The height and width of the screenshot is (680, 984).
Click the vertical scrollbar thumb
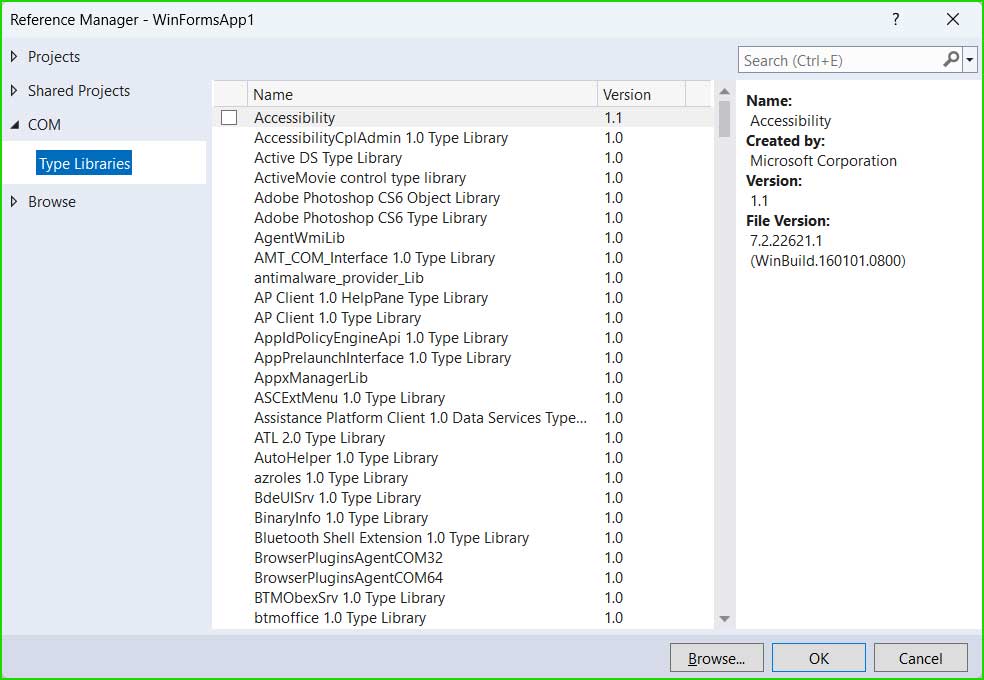724,119
